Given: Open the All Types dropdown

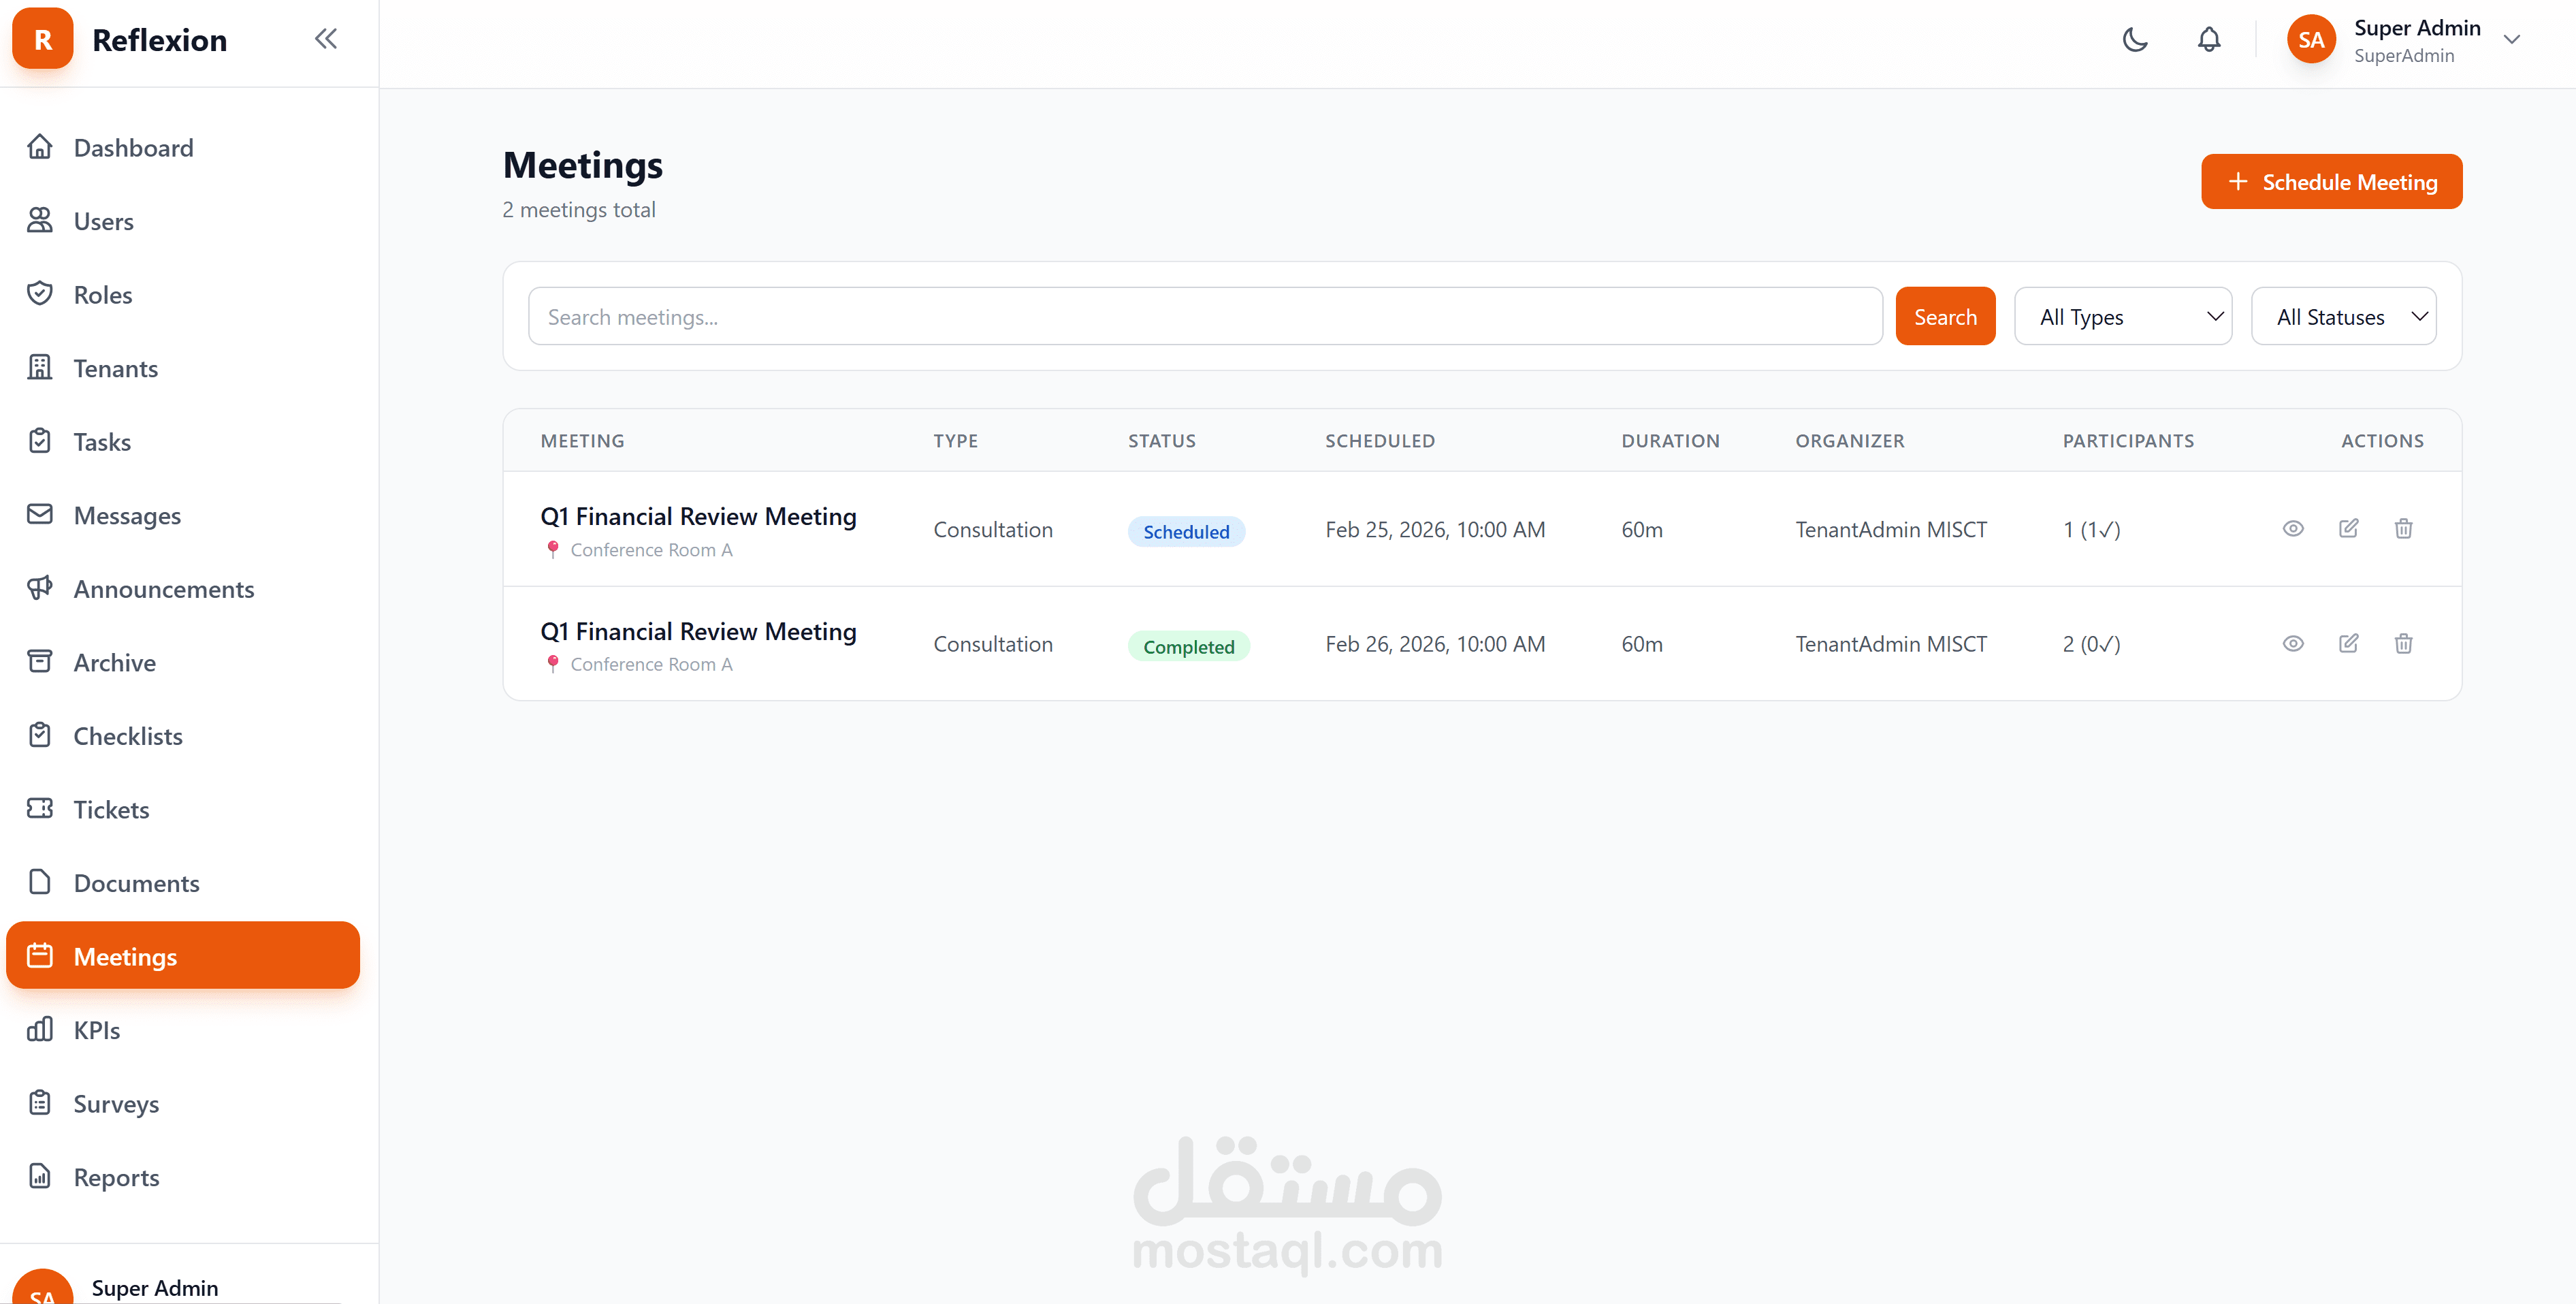Looking at the screenshot, I should pyautogui.click(x=2122, y=317).
